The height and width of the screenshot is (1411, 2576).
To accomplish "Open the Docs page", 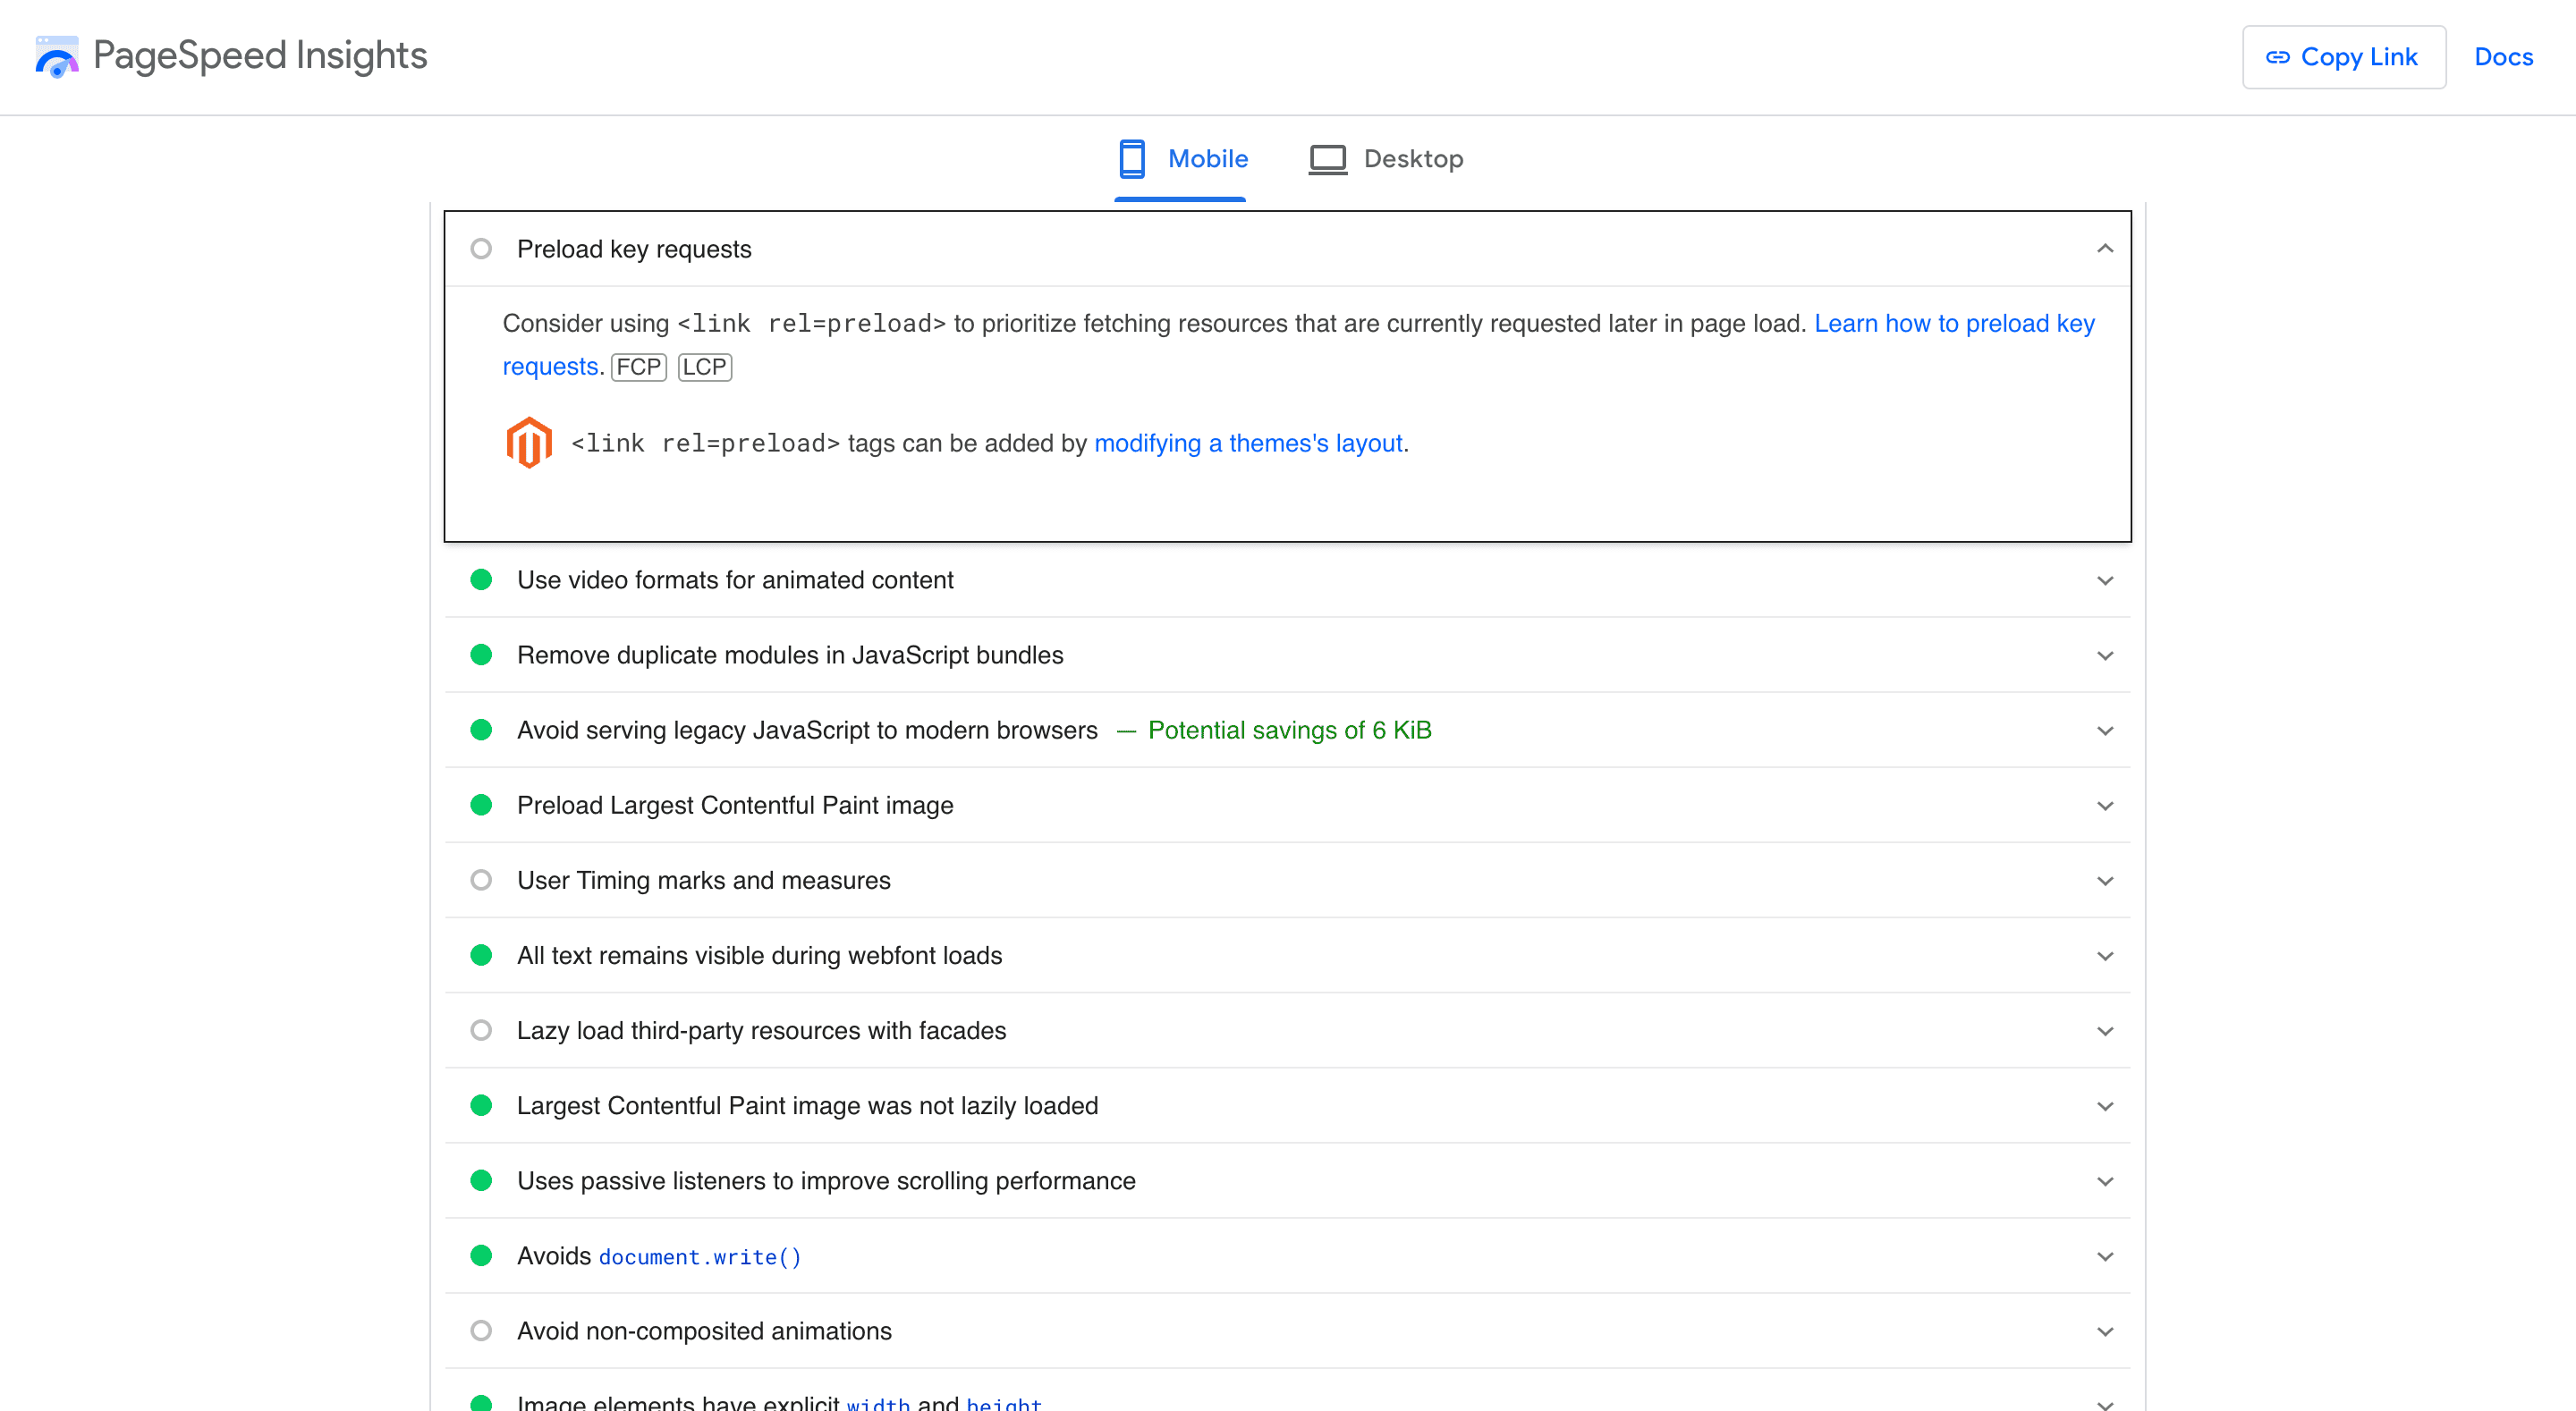I will (2503, 57).
